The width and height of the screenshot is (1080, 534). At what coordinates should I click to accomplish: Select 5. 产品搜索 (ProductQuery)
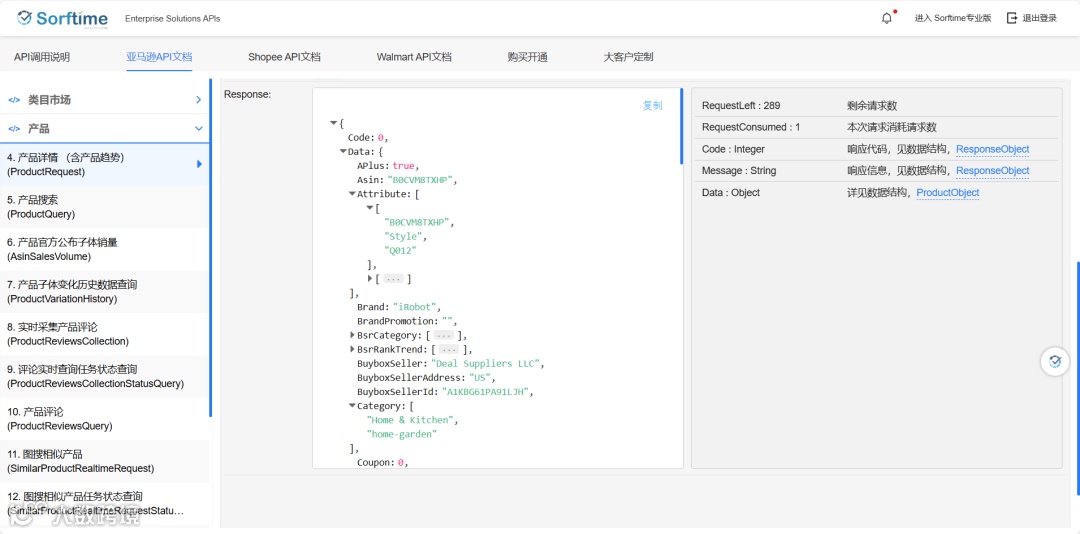click(x=105, y=207)
